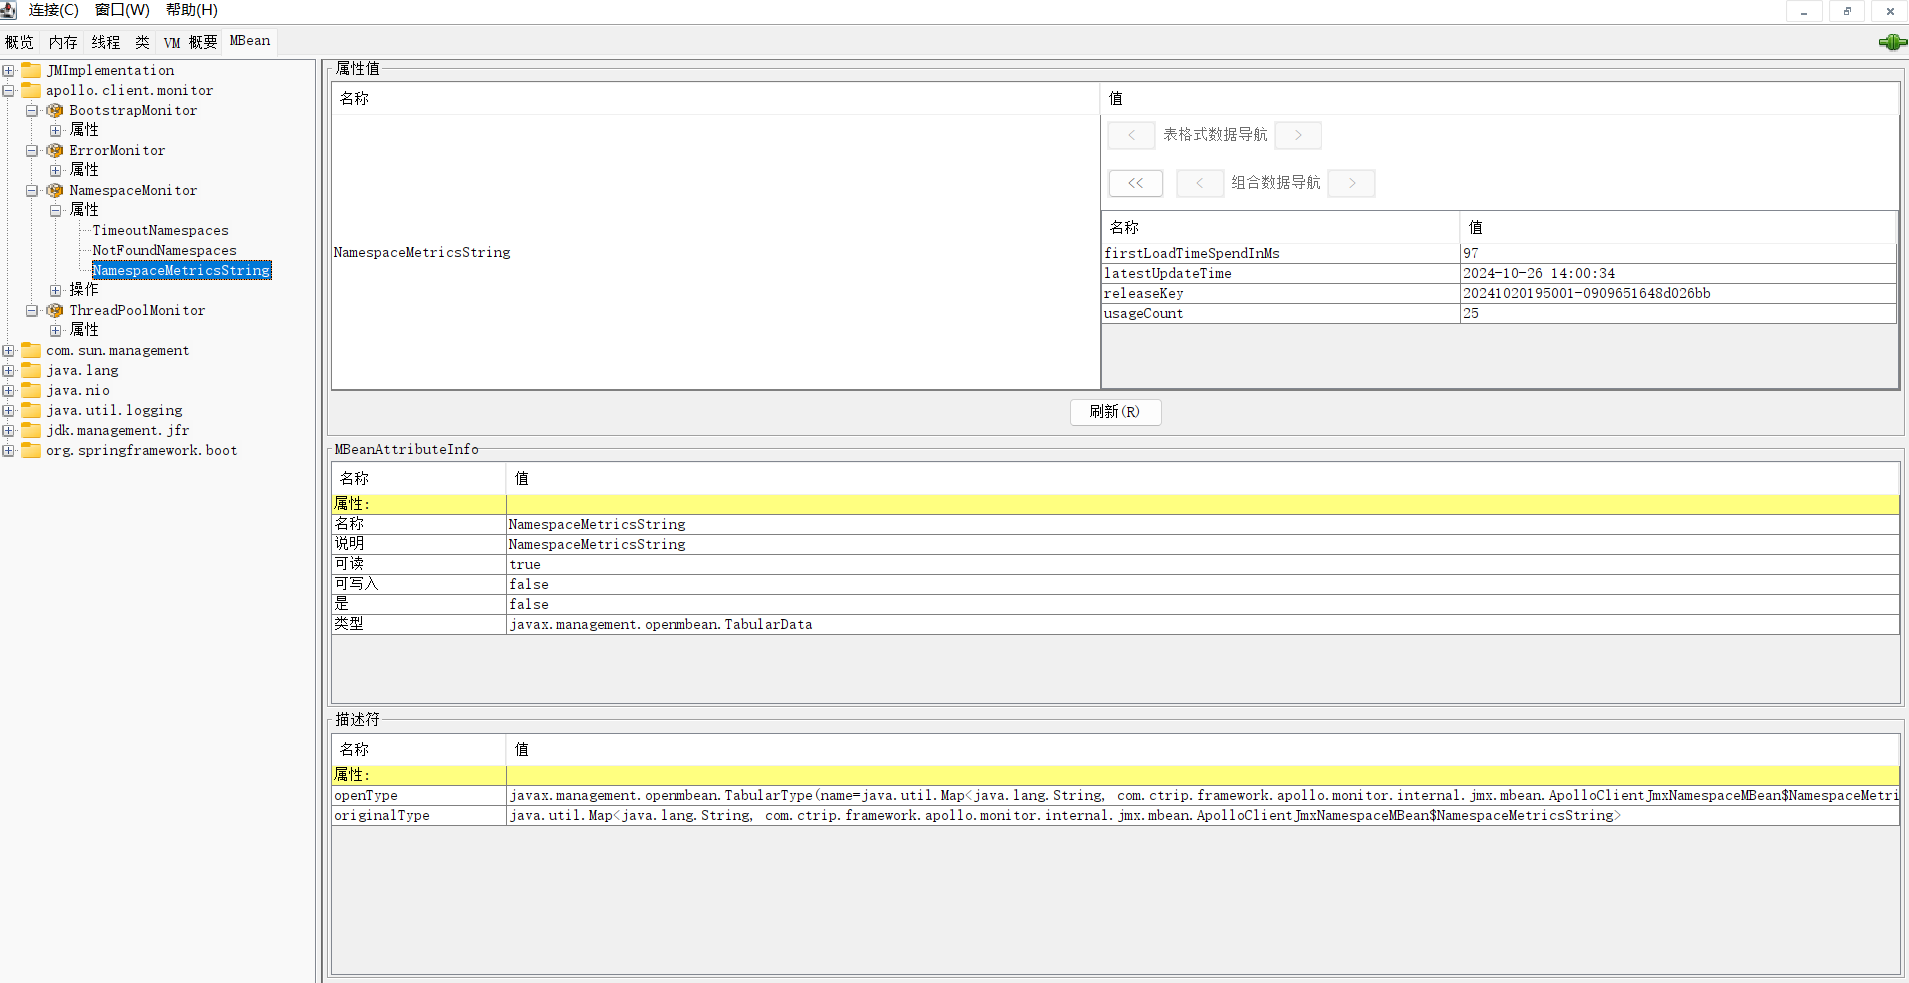Select the usageCount row
Image resolution: width=1909 pixels, height=983 pixels.
pos(1499,314)
